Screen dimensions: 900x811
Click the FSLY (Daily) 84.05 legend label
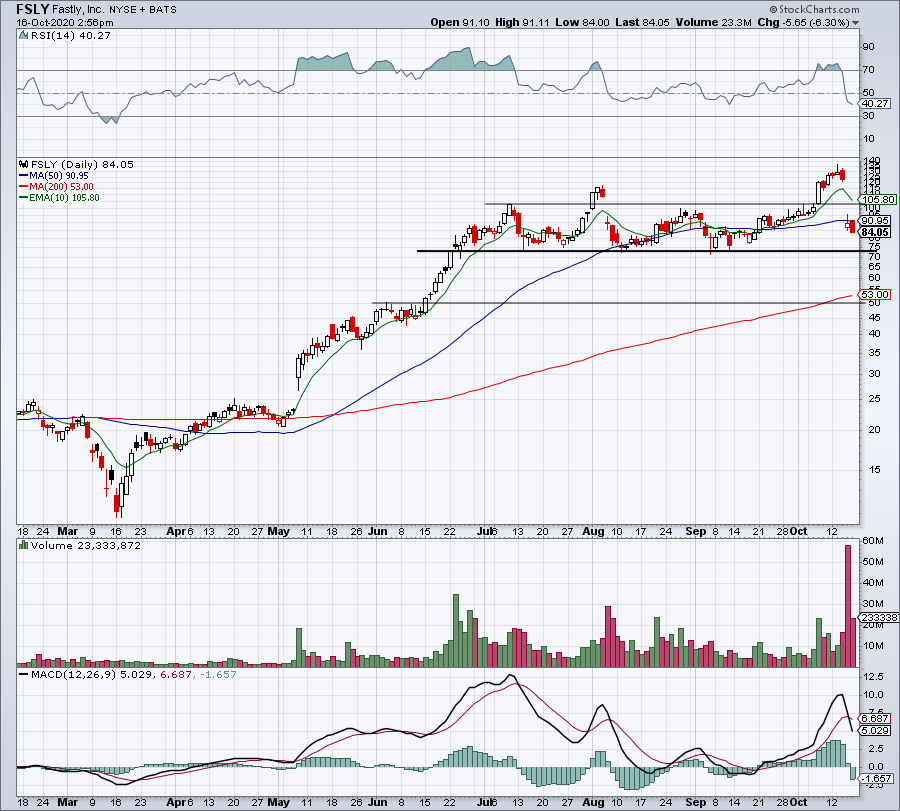[x=82, y=164]
